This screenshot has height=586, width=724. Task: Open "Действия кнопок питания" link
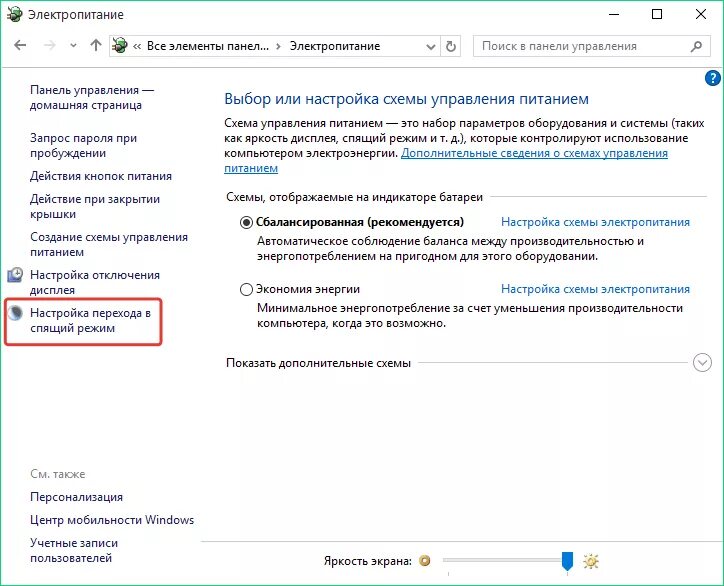101,176
